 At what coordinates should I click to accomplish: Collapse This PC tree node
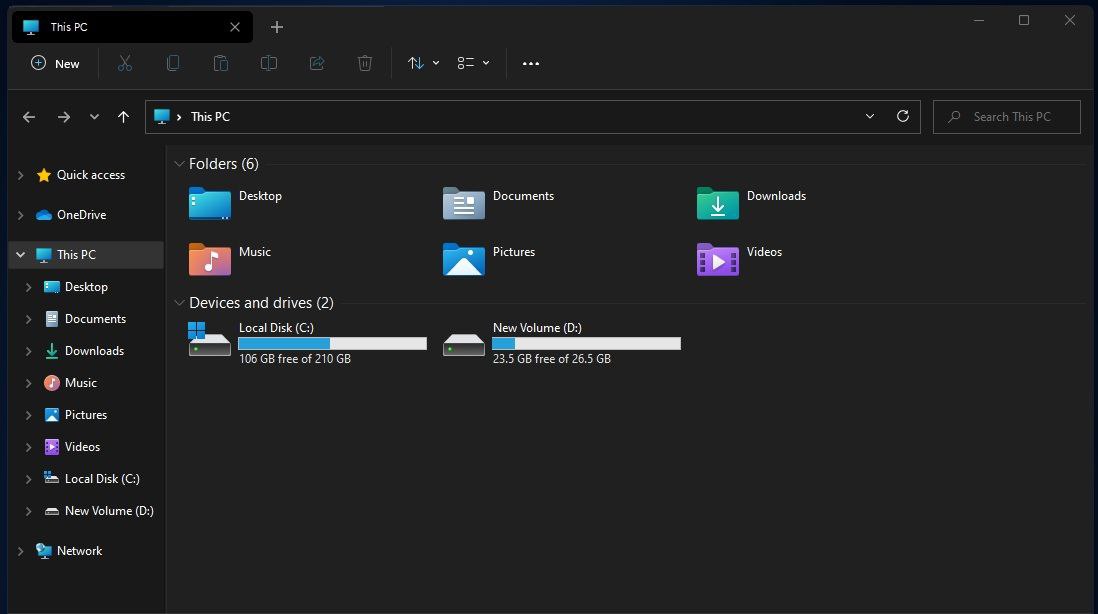pos(20,255)
